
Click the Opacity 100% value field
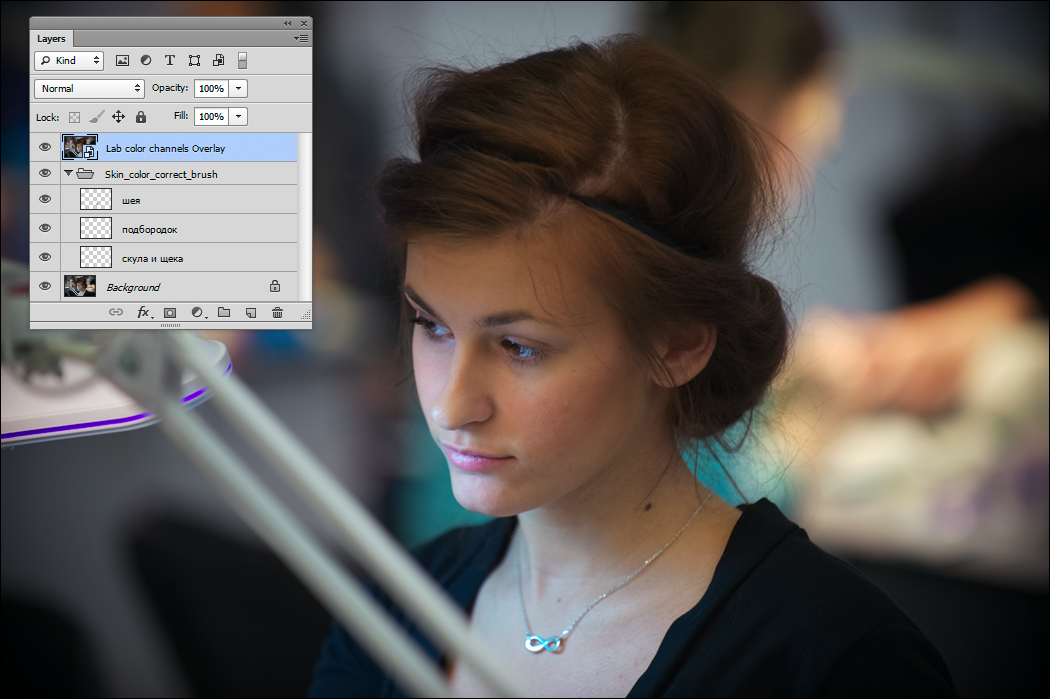tap(212, 88)
